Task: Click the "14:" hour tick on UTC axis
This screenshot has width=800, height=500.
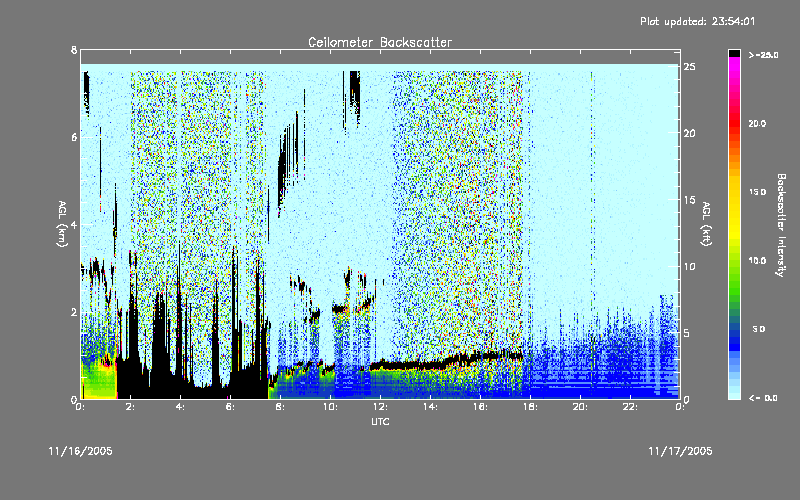Action: pyautogui.click(x=431, y=407)
